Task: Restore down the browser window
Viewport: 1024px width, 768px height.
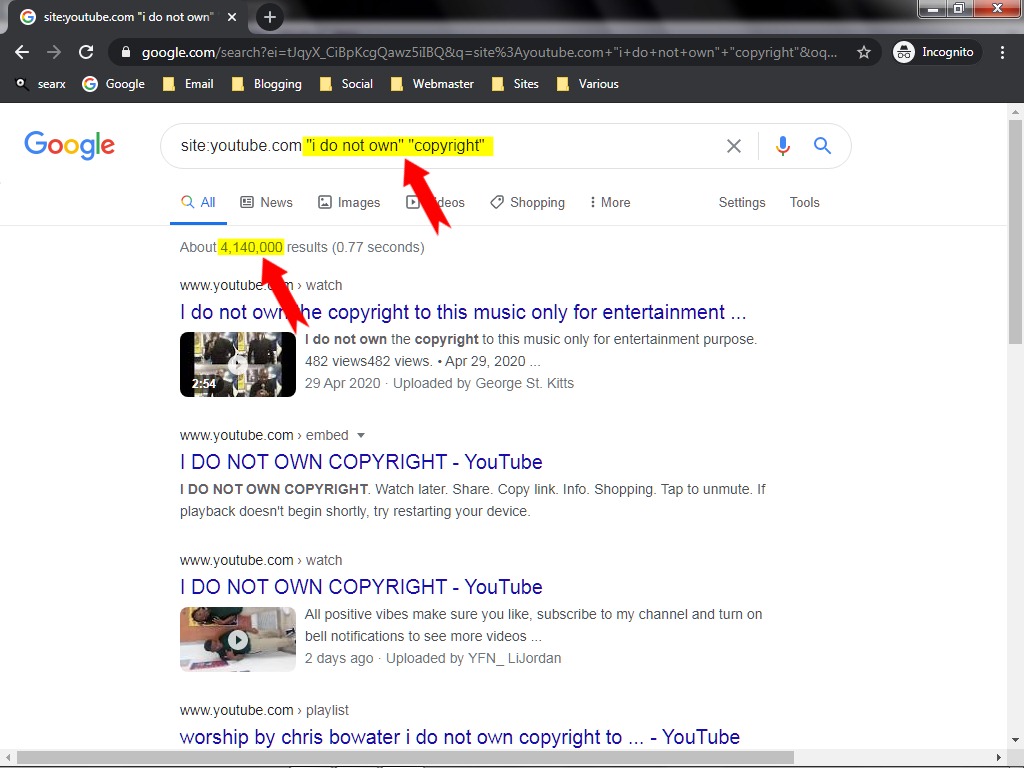Action: (x=959, y=8)
